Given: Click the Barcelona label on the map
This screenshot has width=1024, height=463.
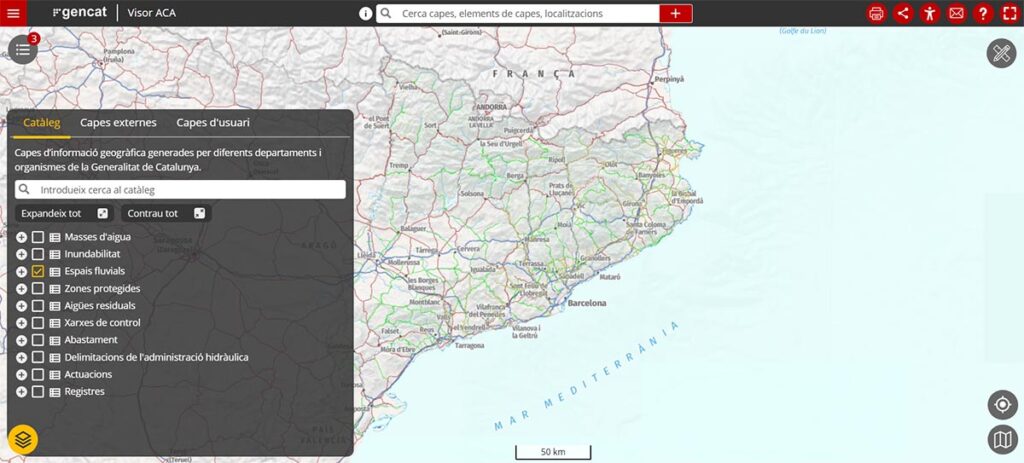Looking at the screenshot, I should [x=586, y=304].
